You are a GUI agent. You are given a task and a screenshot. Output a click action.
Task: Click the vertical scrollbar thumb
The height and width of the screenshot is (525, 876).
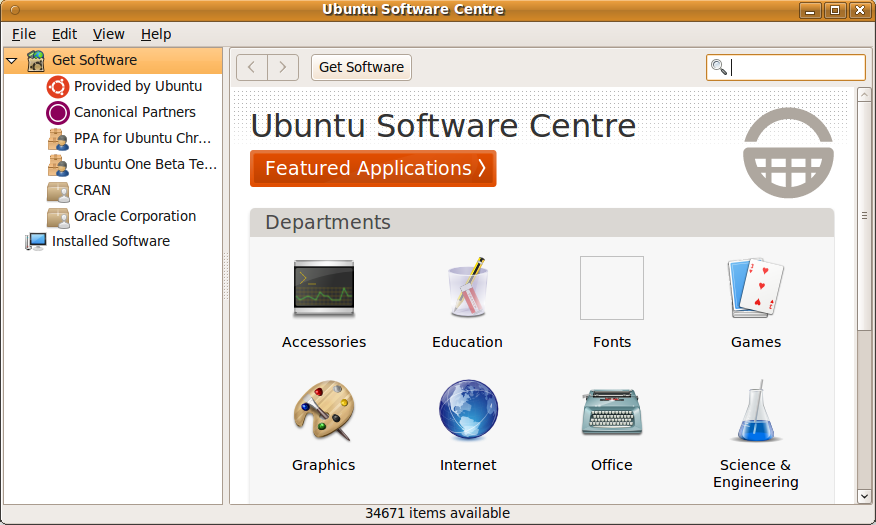click(x=864, y=216)
